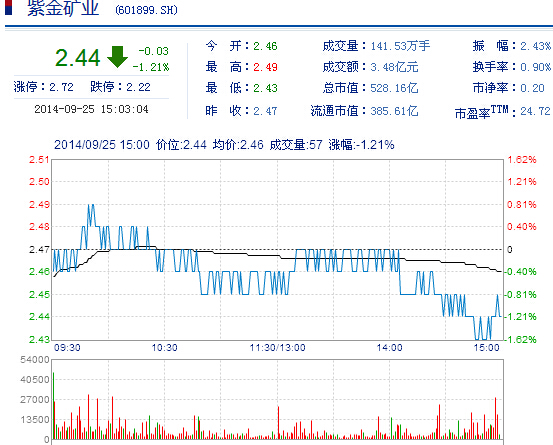Viewport: 553px width, 445px height.
Task: Click the 总市值 market cap 528.16亿
Action: [394, 88]
